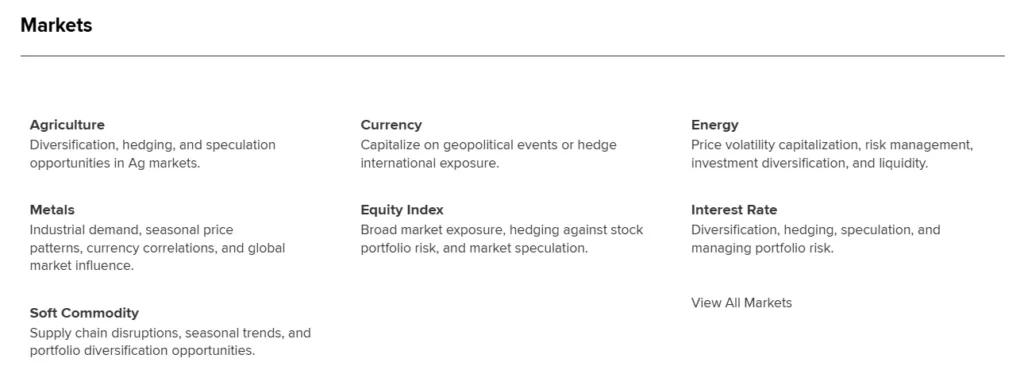Click 'international exposure.' text under Currency
Viewport: 1024px width, 370px height.
(430, 163)
